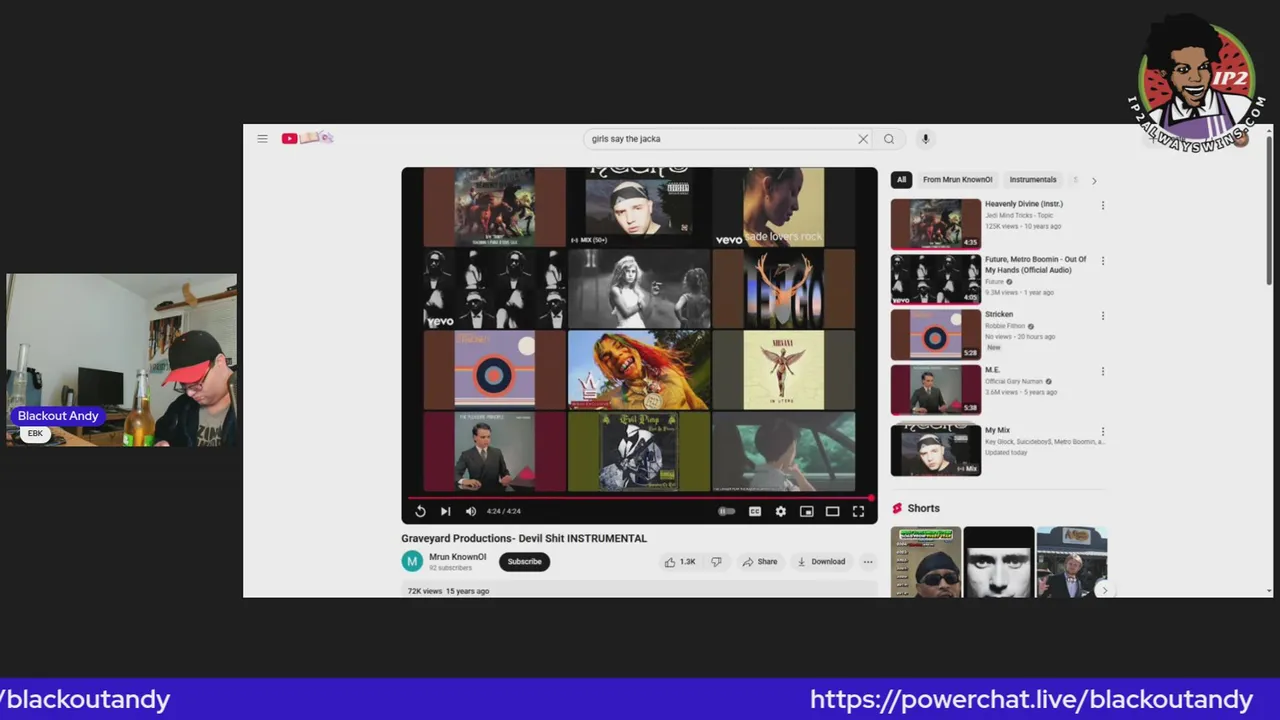Select the 'Instrumentals' filter chip
This screenshot has width=1280, height=720.
1033,180
